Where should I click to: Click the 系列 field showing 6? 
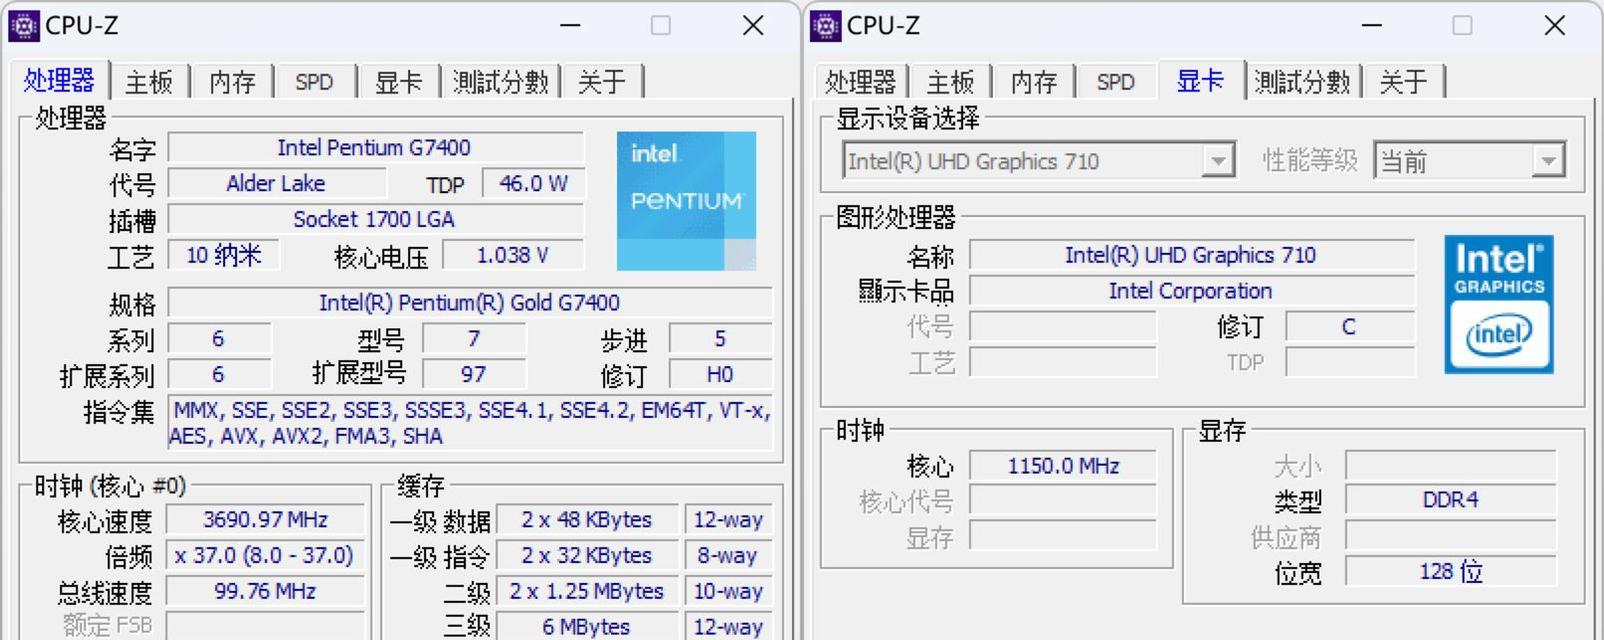219,339
